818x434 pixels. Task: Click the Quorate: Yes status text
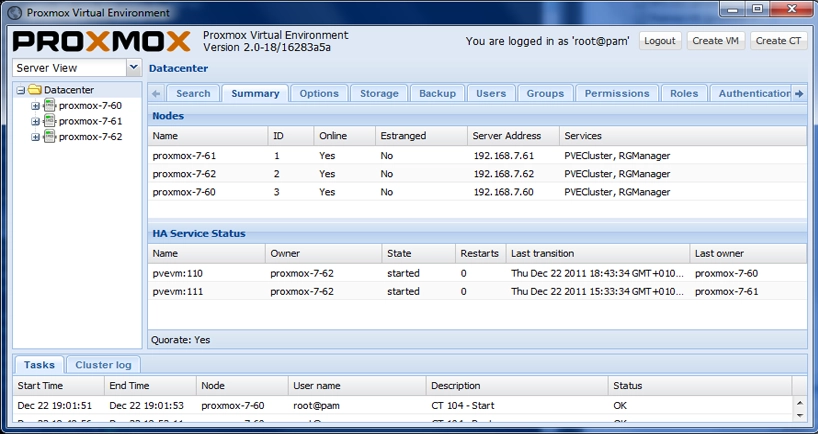coord(181,340)
